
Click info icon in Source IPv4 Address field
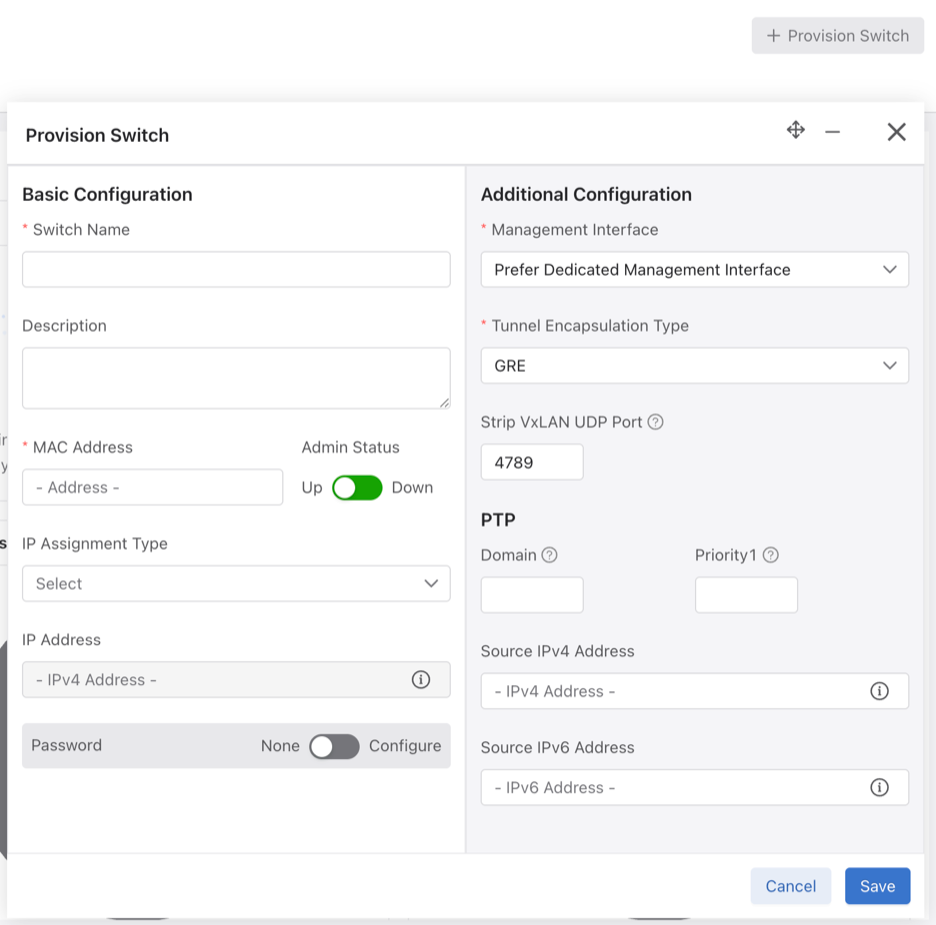879,691
